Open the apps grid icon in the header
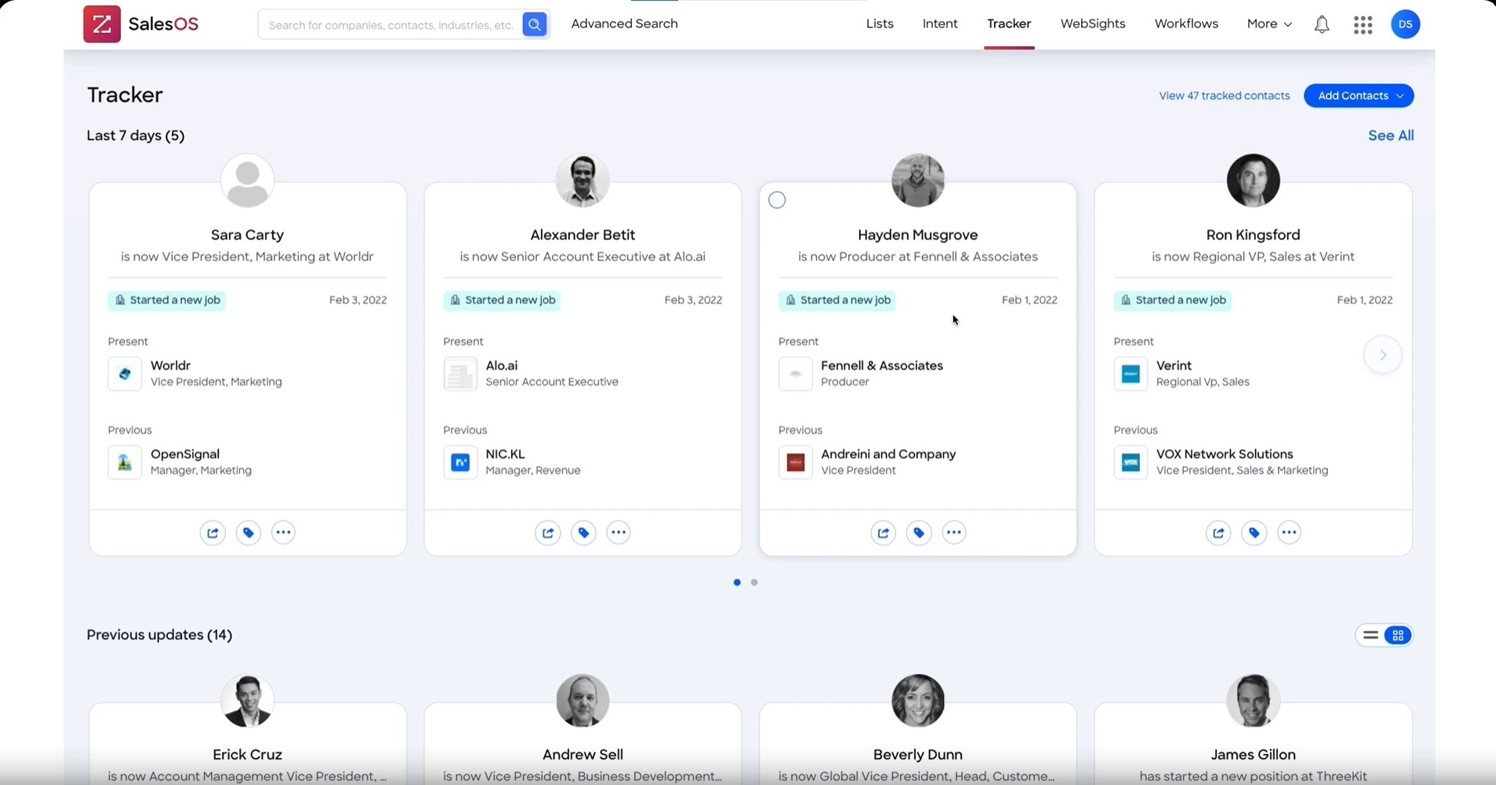Viewport: 1496px width, 785px height. tap(1363, 24)
